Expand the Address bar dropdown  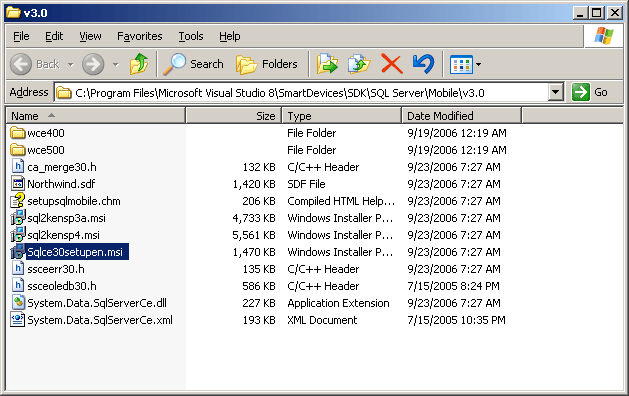click(x=555, y=92)
